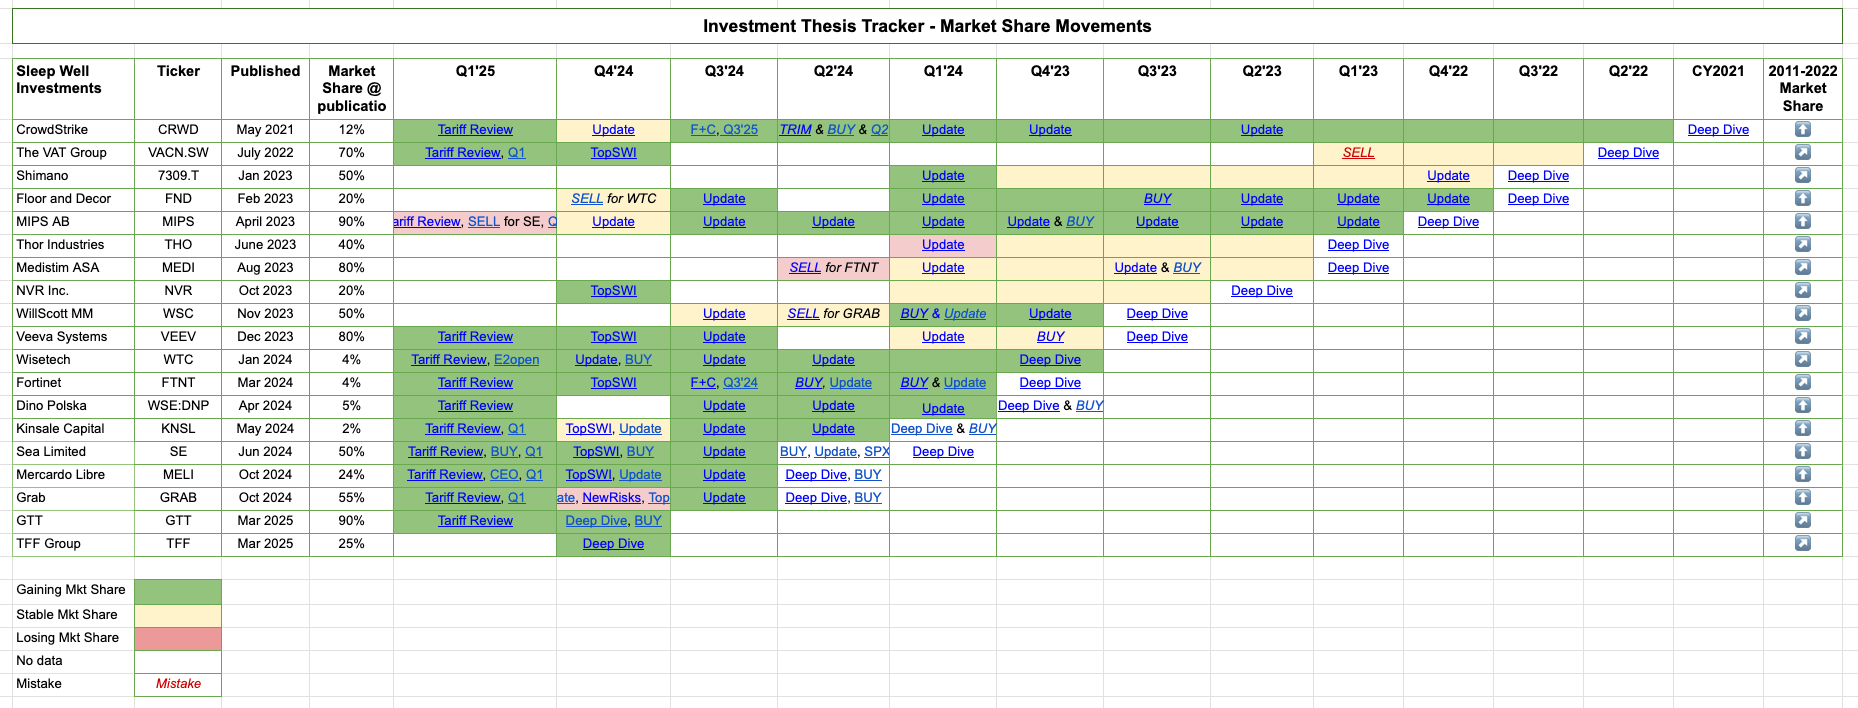The height and width of the screenshot is (708, 1858).
Task: Open the Deep Dive link in the NVR Inc. row
Action: (x=1261, y=290)
